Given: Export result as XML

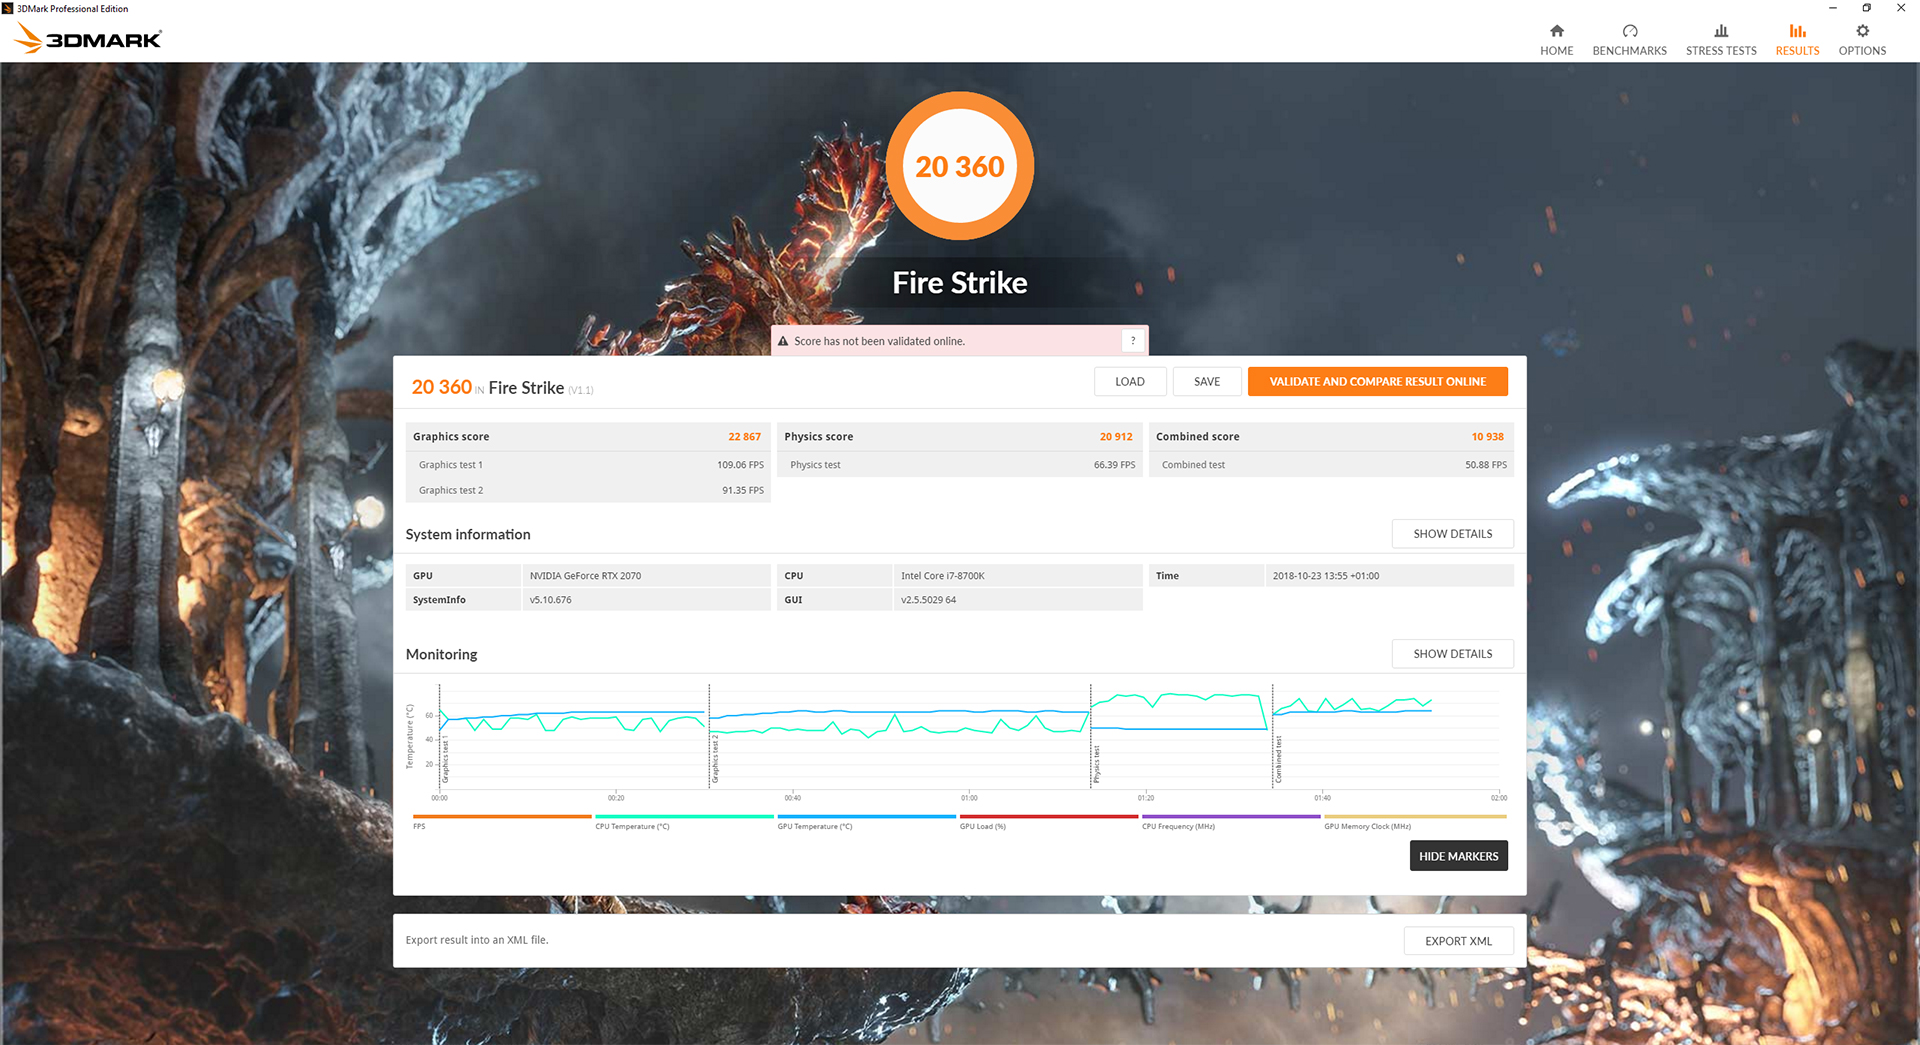Looking at the screenshot, I should click(x=1458, y=941).
